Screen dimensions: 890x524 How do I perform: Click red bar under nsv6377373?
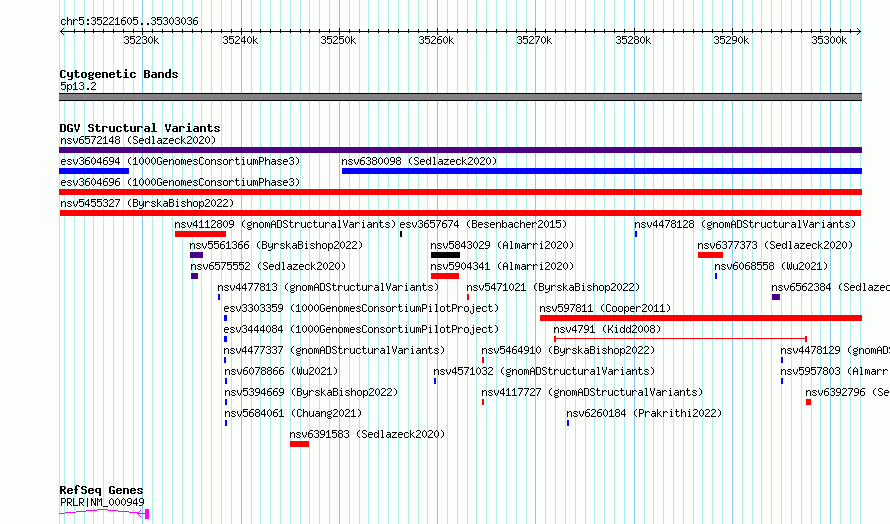pos(710,255)
